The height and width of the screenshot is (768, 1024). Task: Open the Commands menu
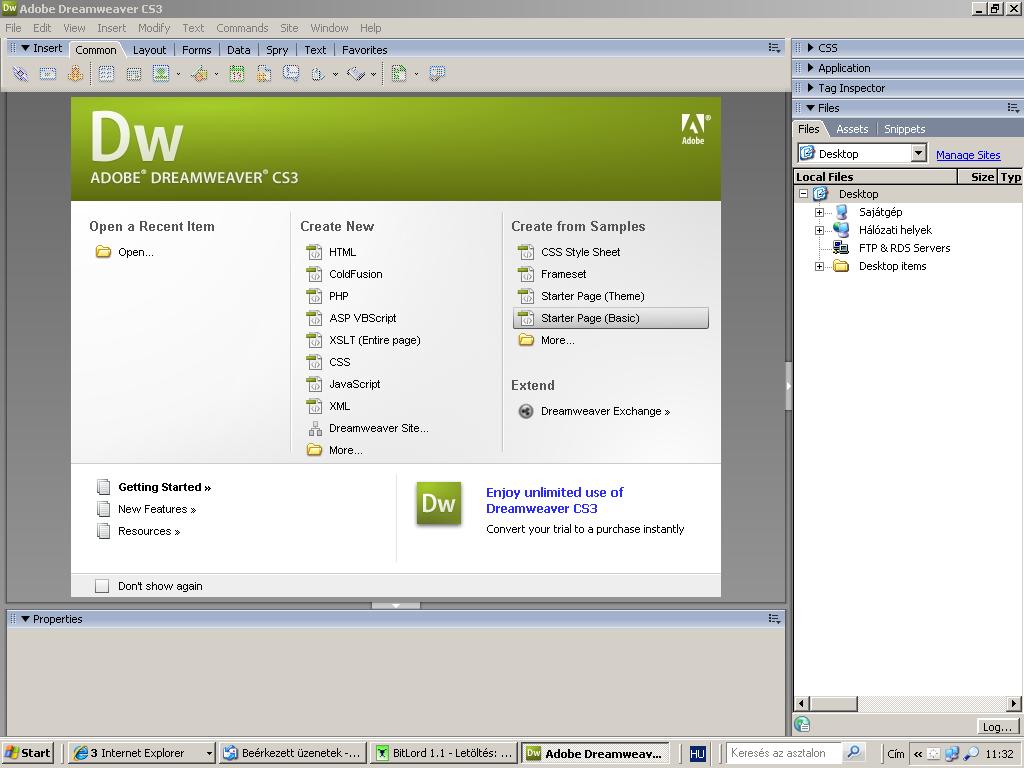(x=242, y=28)
